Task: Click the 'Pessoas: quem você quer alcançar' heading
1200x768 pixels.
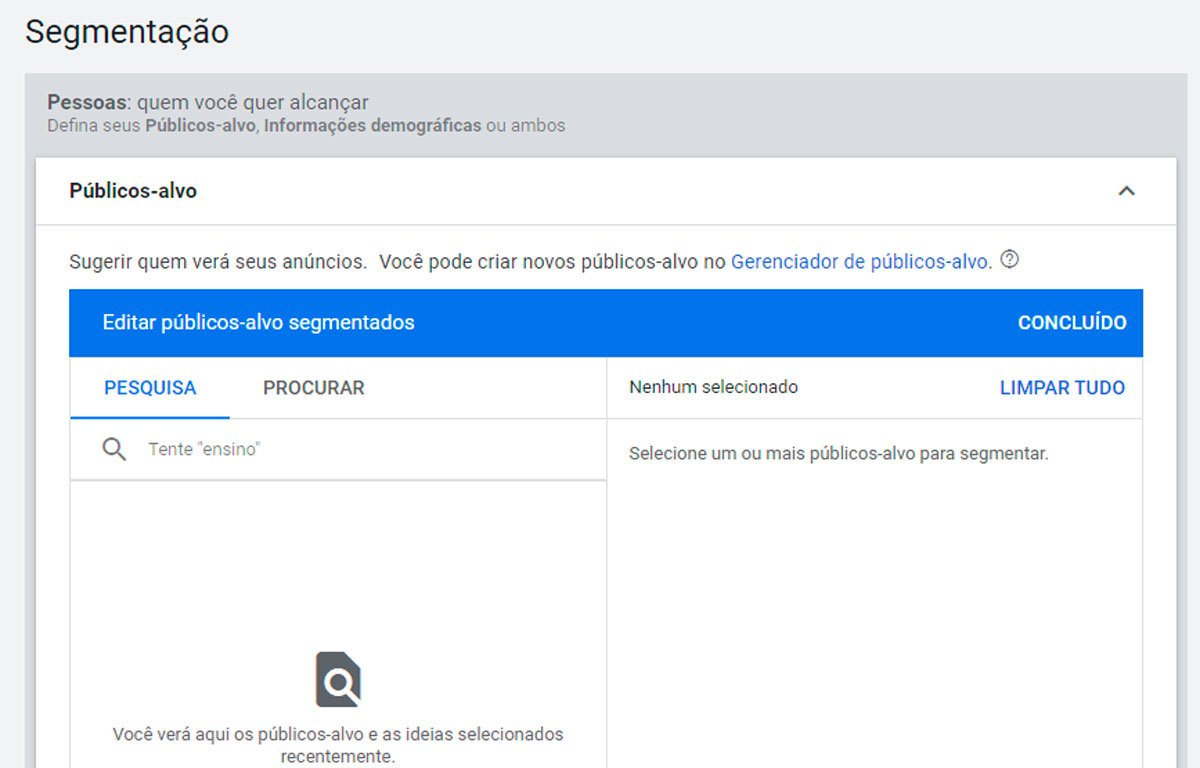Action: point(208,102)
